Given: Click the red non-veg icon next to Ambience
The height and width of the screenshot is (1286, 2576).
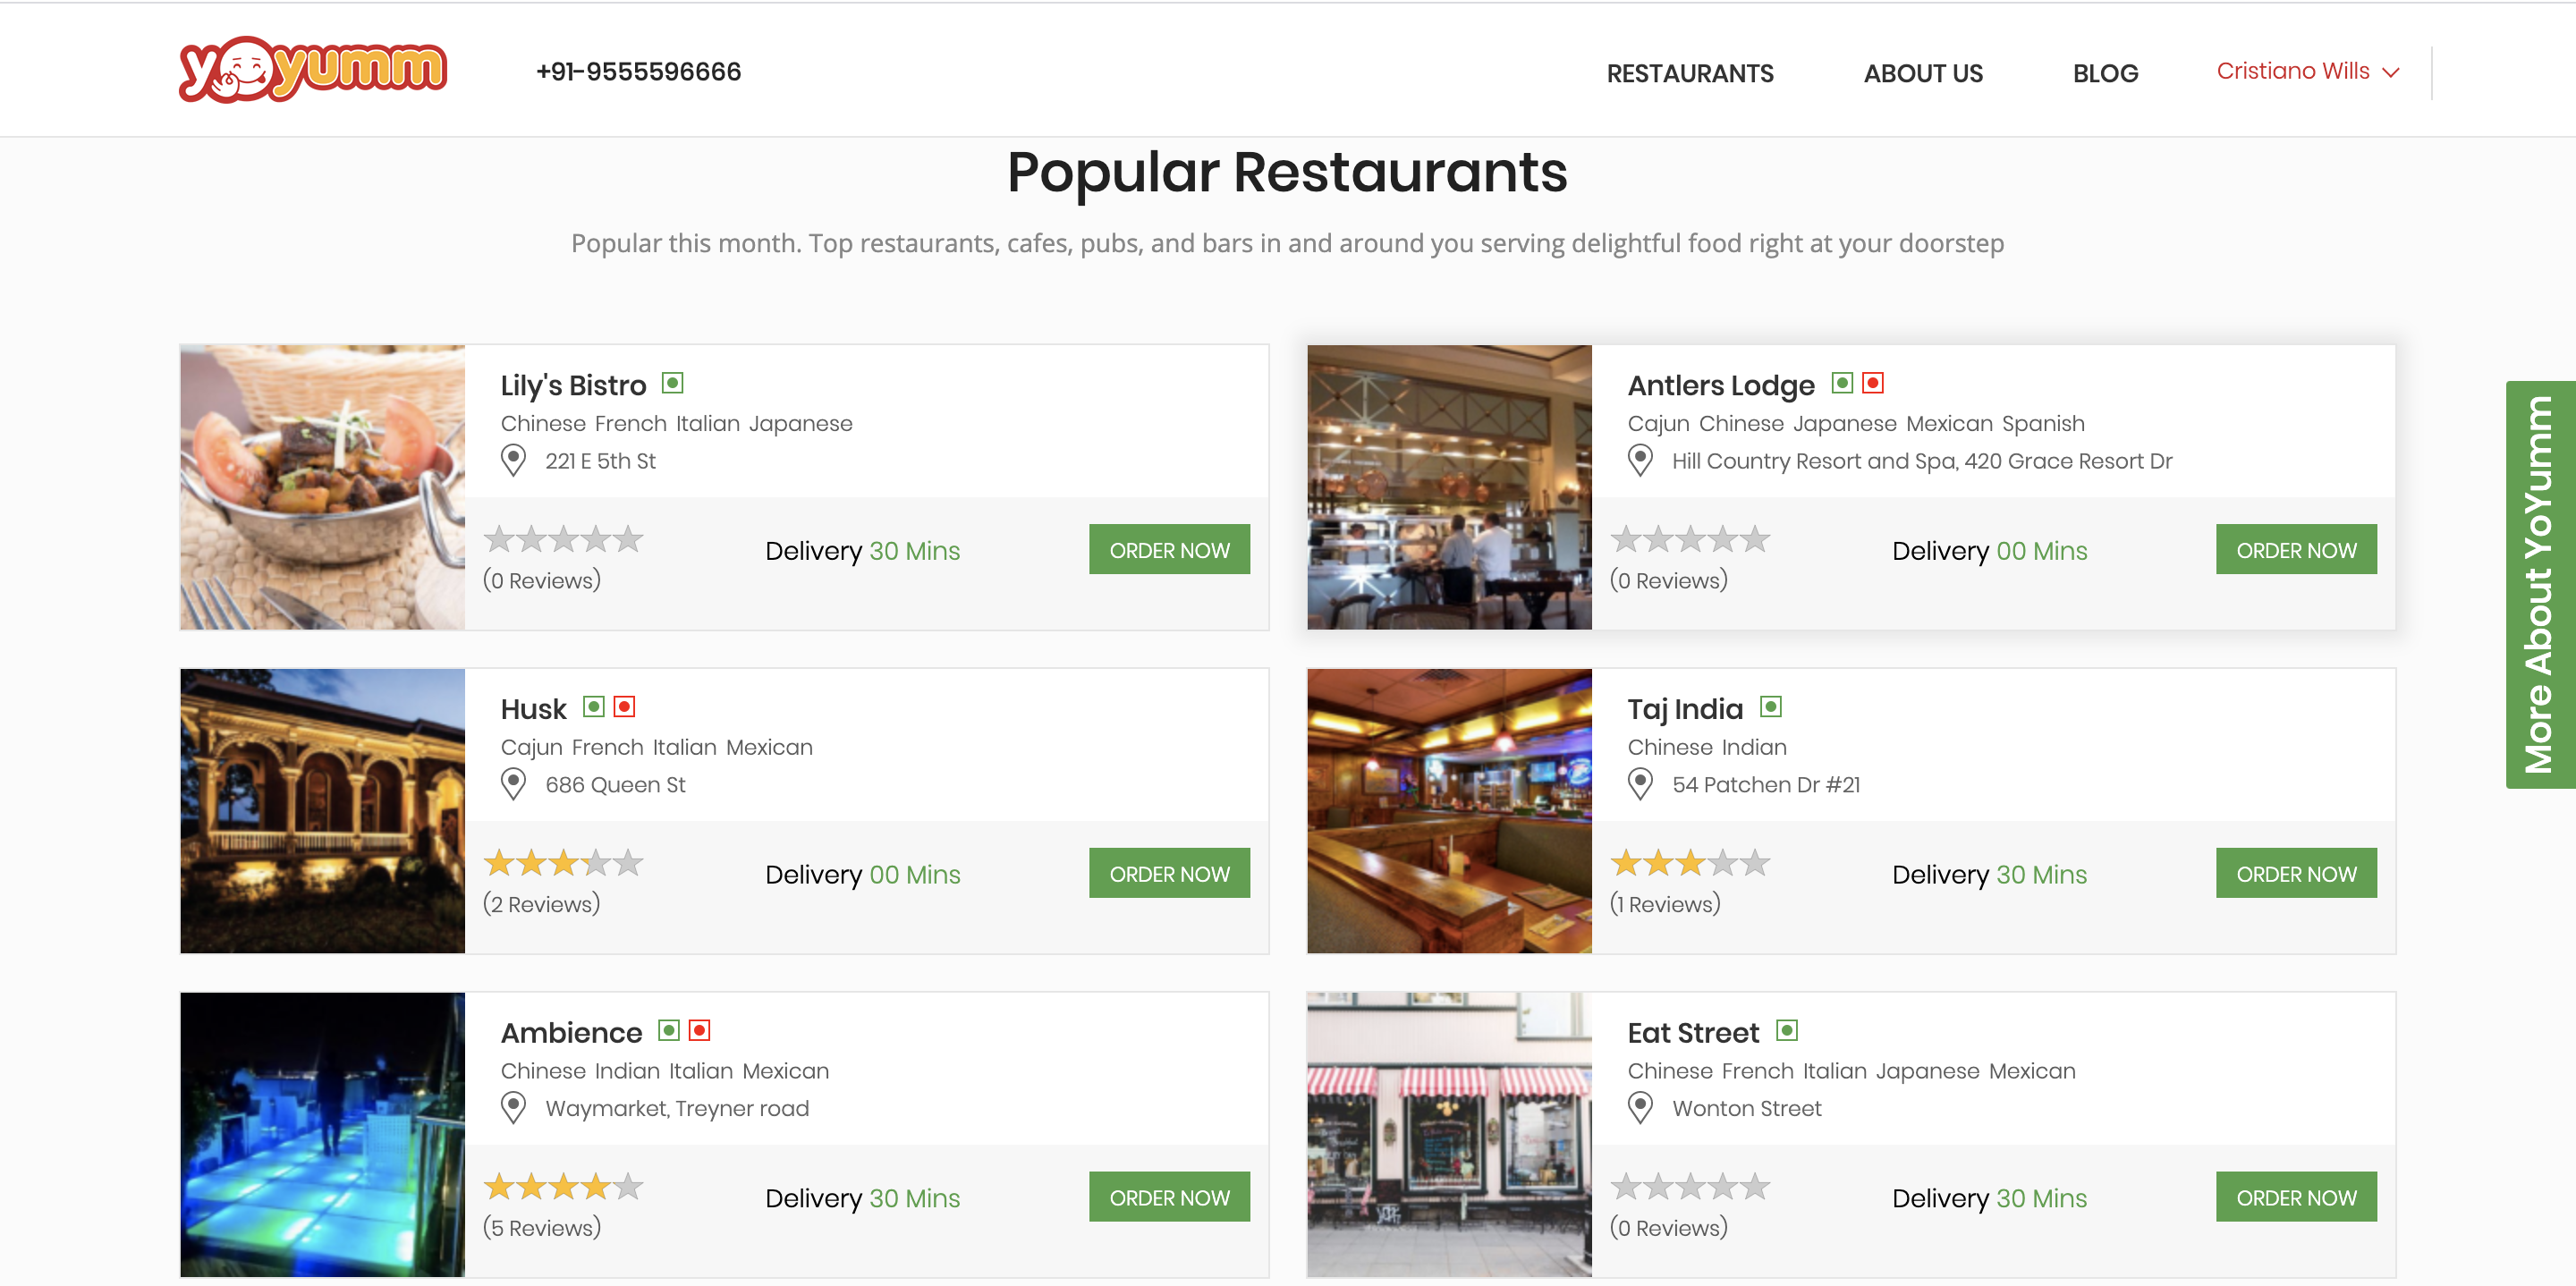Looking at the screenshot, I should [x=700, y=1030].
